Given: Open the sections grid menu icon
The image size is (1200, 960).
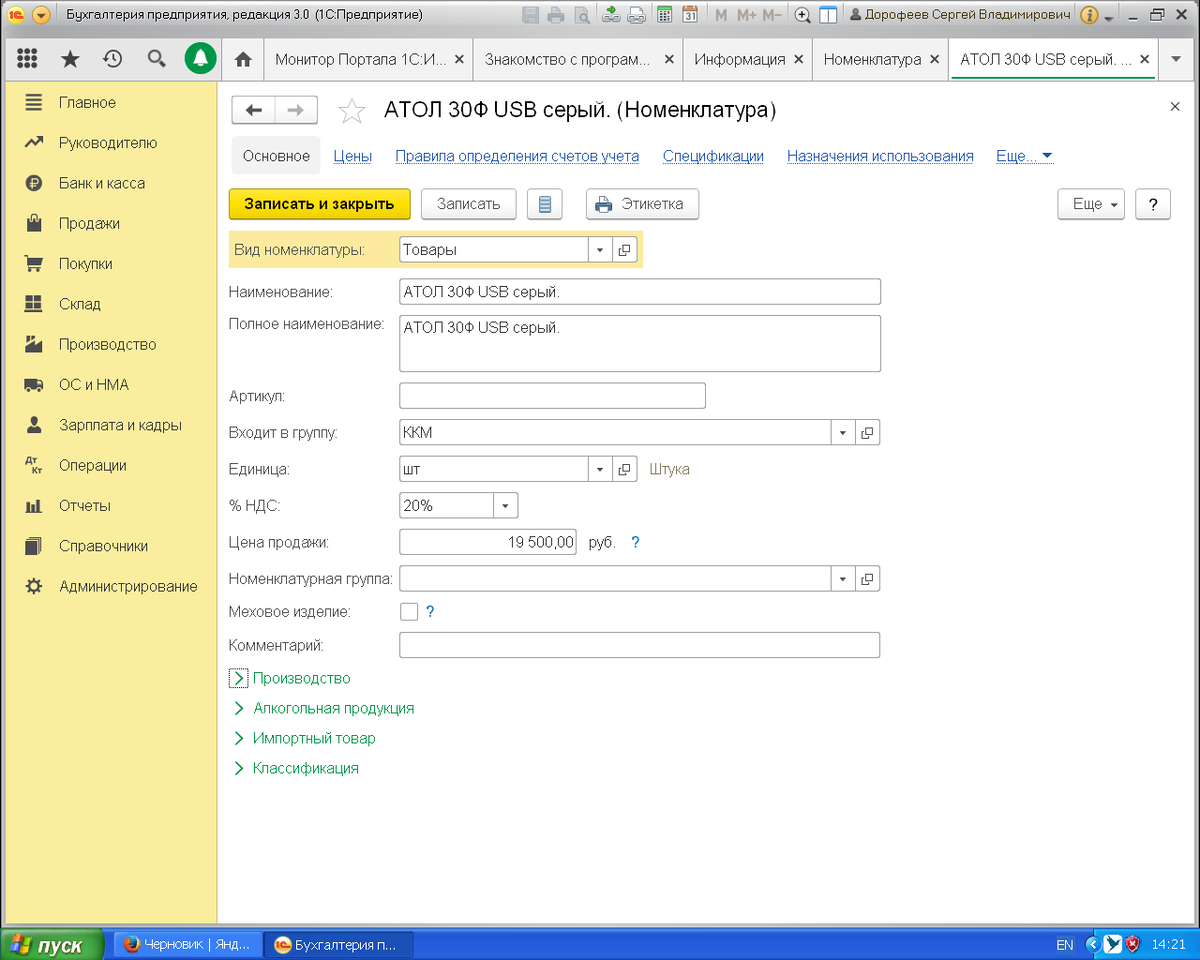Looking at the screenshot, I should [x=28, y=59].
